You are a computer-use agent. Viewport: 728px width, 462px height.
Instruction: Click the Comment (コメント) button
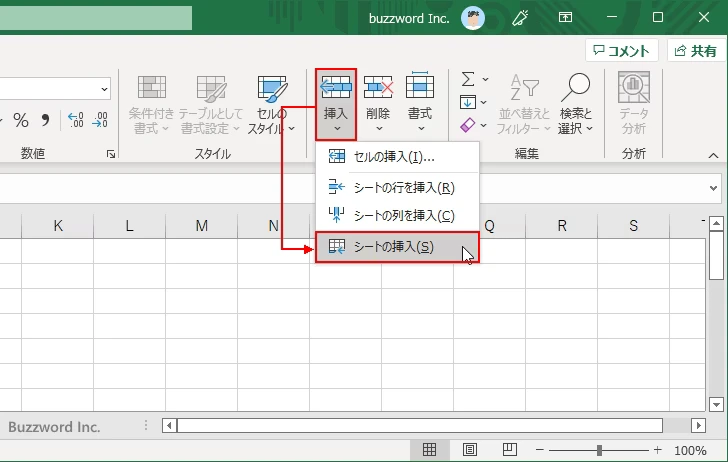pos(622,51)
